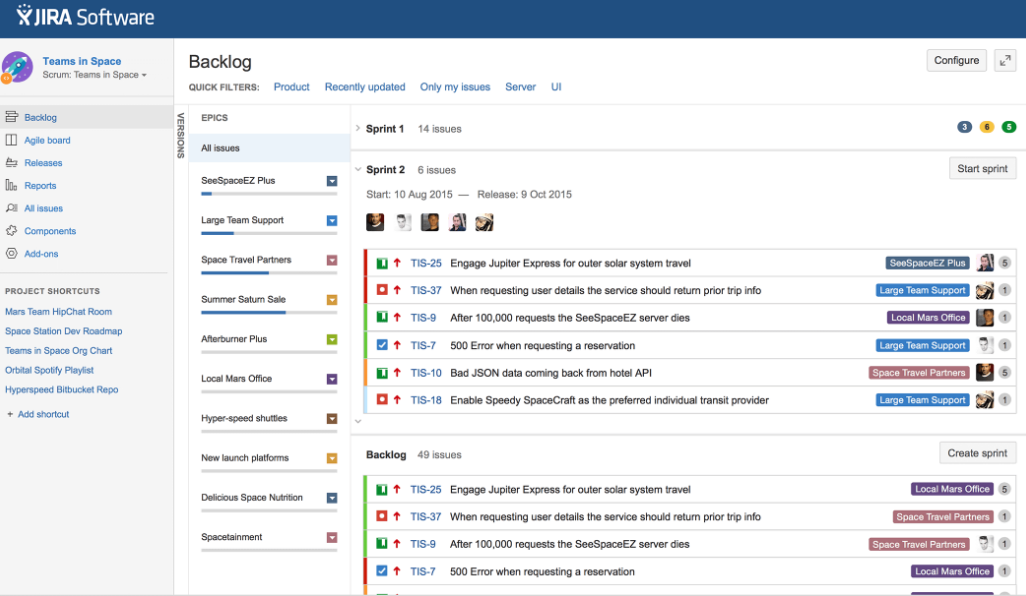Toggle the Product quick filter
The height and width of the screenshot is (596, 1026).
coord(291,87)
